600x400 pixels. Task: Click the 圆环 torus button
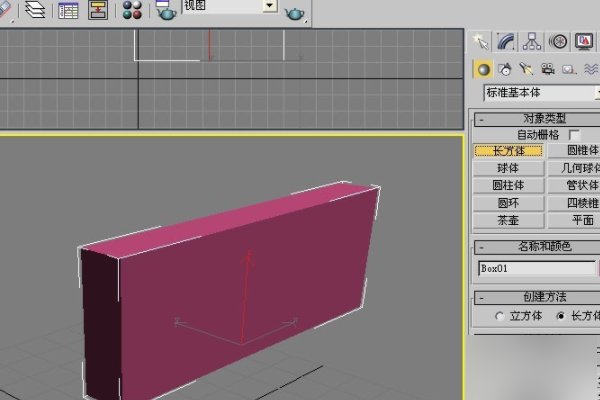(509, 203)
